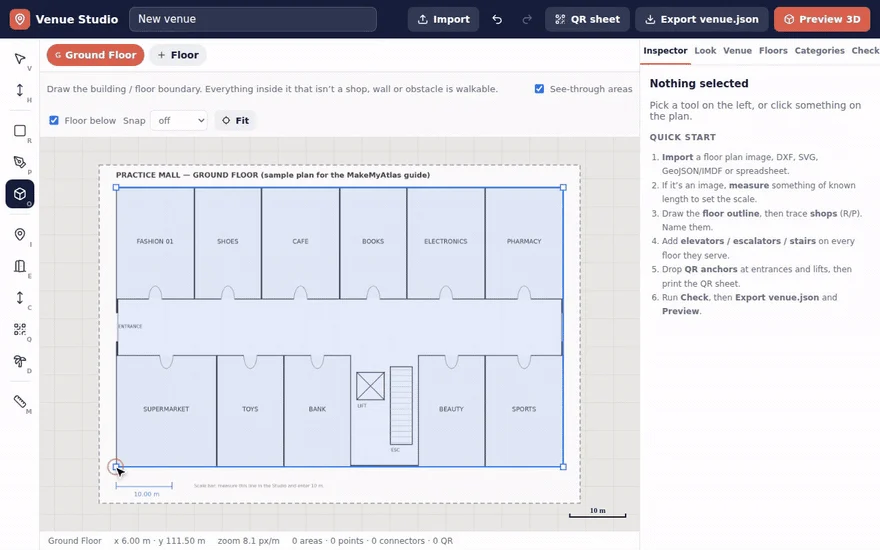The height and width of the screenshot is (550, 880).
Task: Click the TOYS shop label
Action: click(x=250, y=409)
